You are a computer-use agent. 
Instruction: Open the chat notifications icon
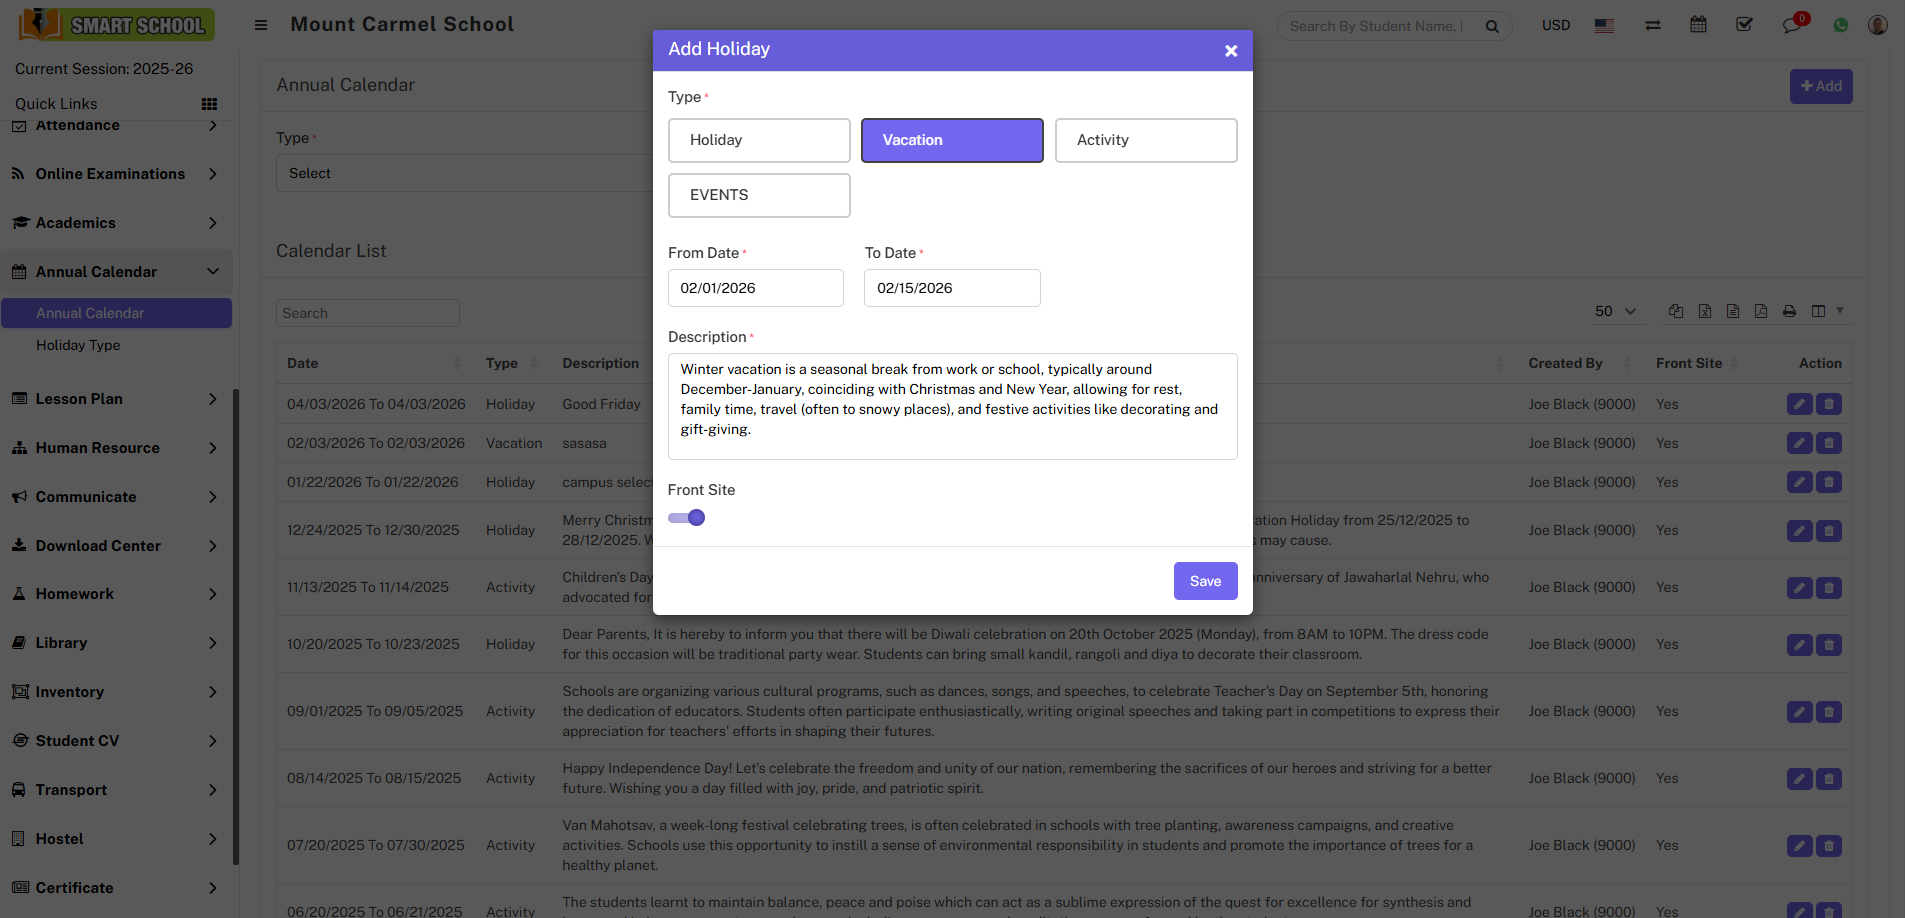point(1791,25)
